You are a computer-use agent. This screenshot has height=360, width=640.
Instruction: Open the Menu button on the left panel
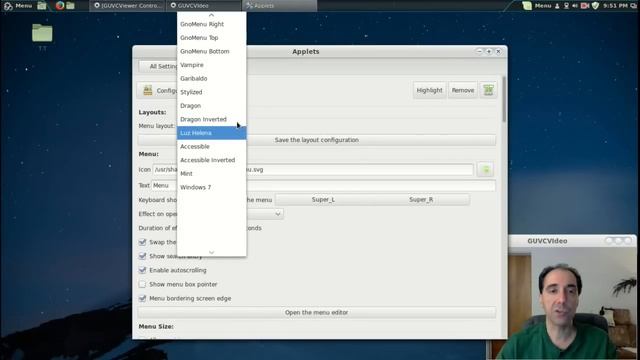pyautogui.click(x=18, y=6)
